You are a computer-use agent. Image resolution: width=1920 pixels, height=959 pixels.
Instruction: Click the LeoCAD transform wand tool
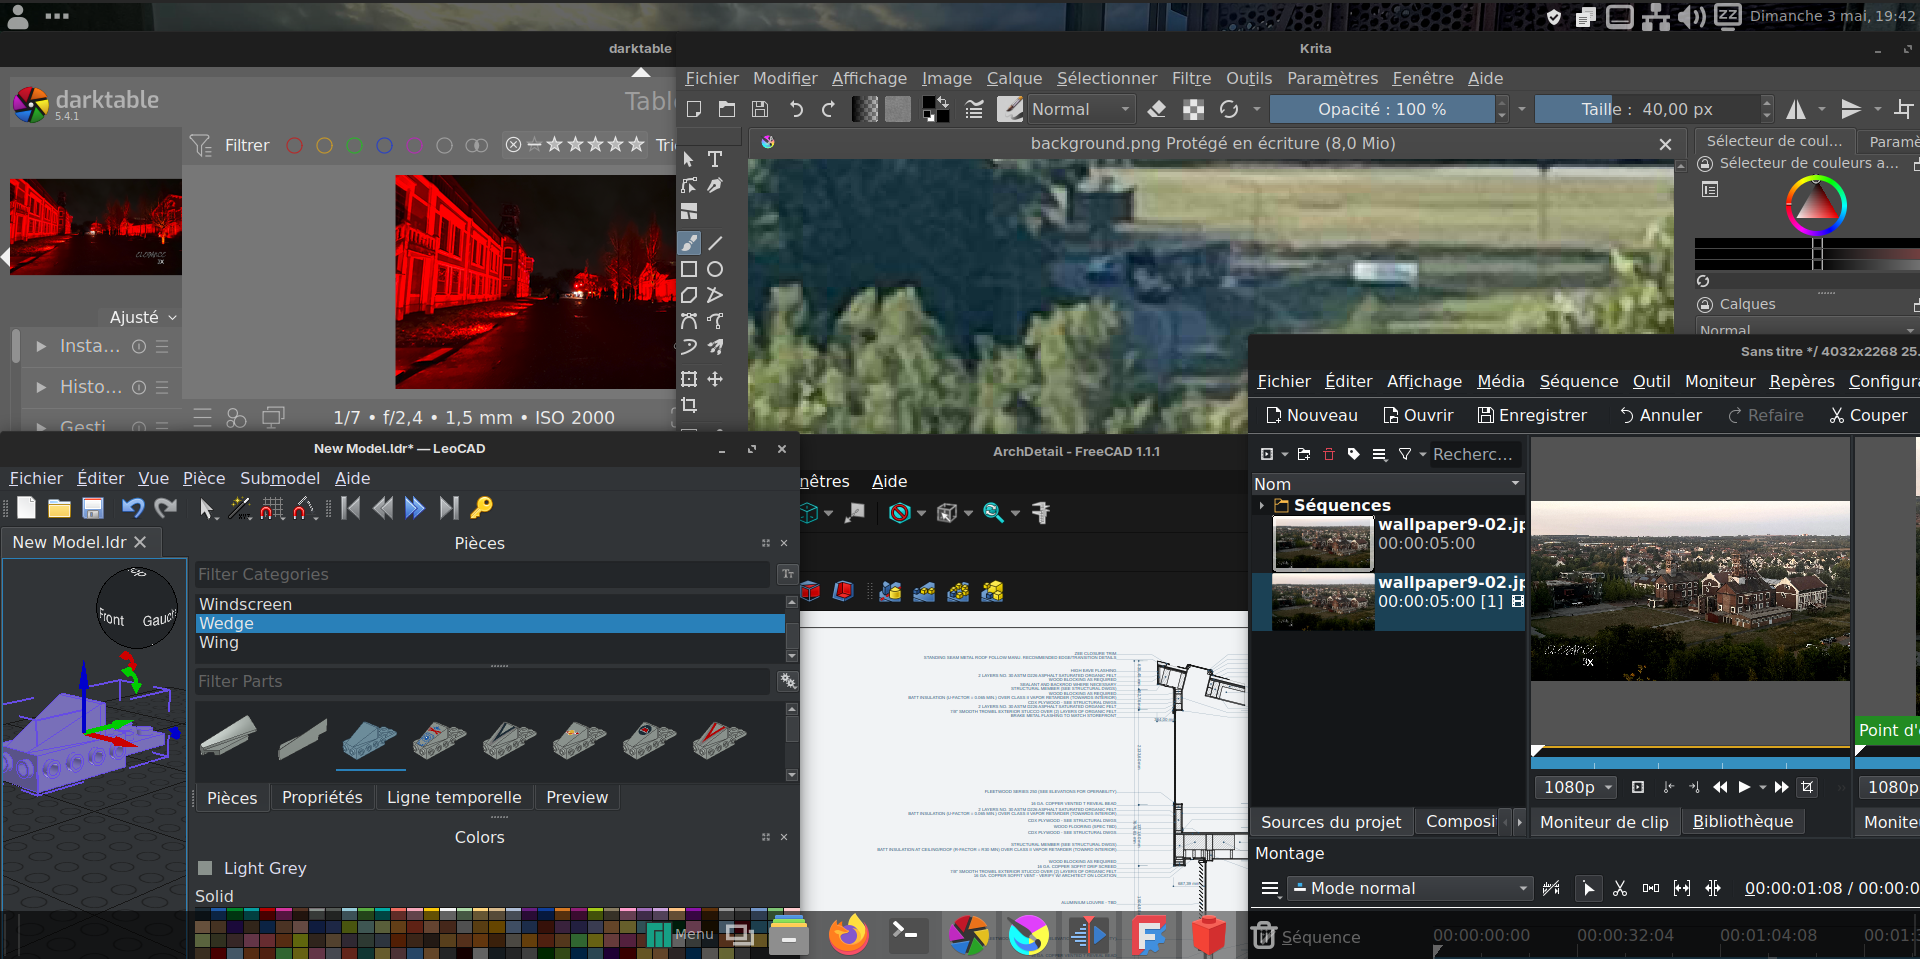point(239,508)
